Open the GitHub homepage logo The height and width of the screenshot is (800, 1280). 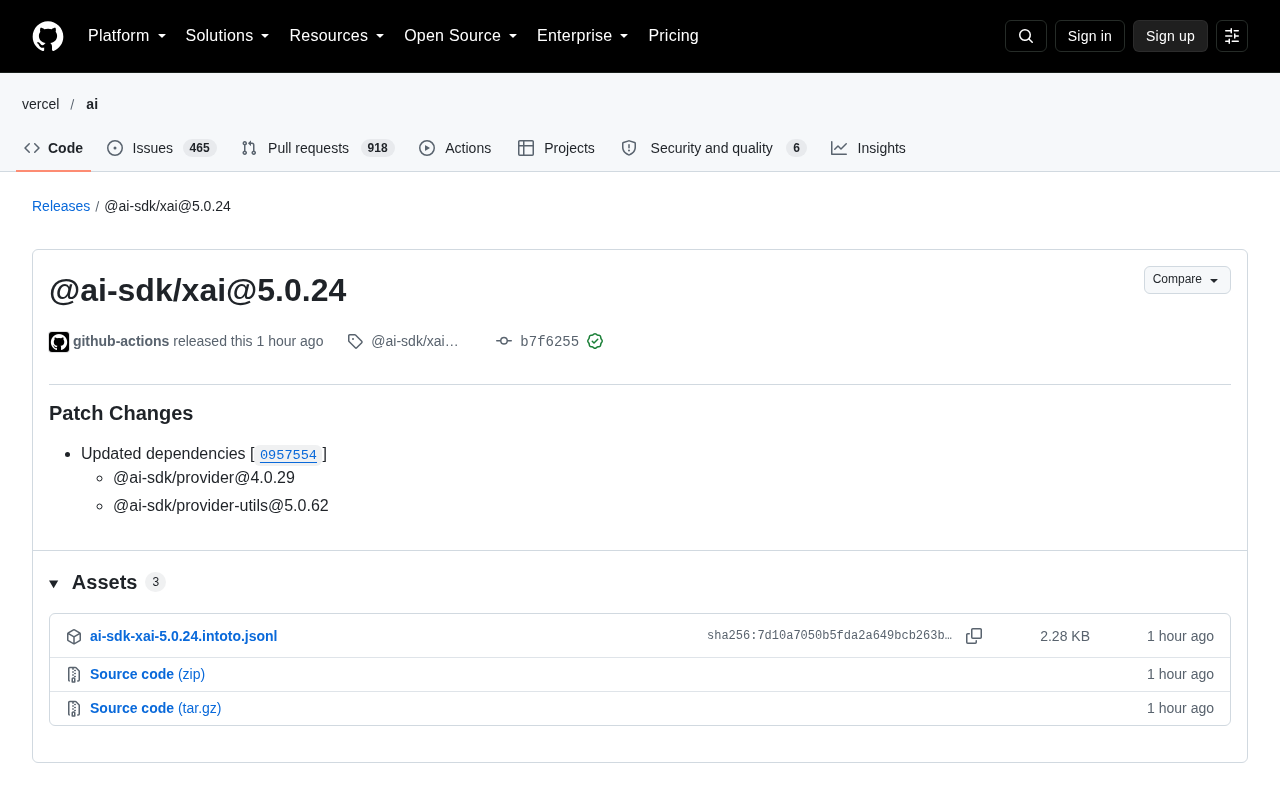point(48,36)
